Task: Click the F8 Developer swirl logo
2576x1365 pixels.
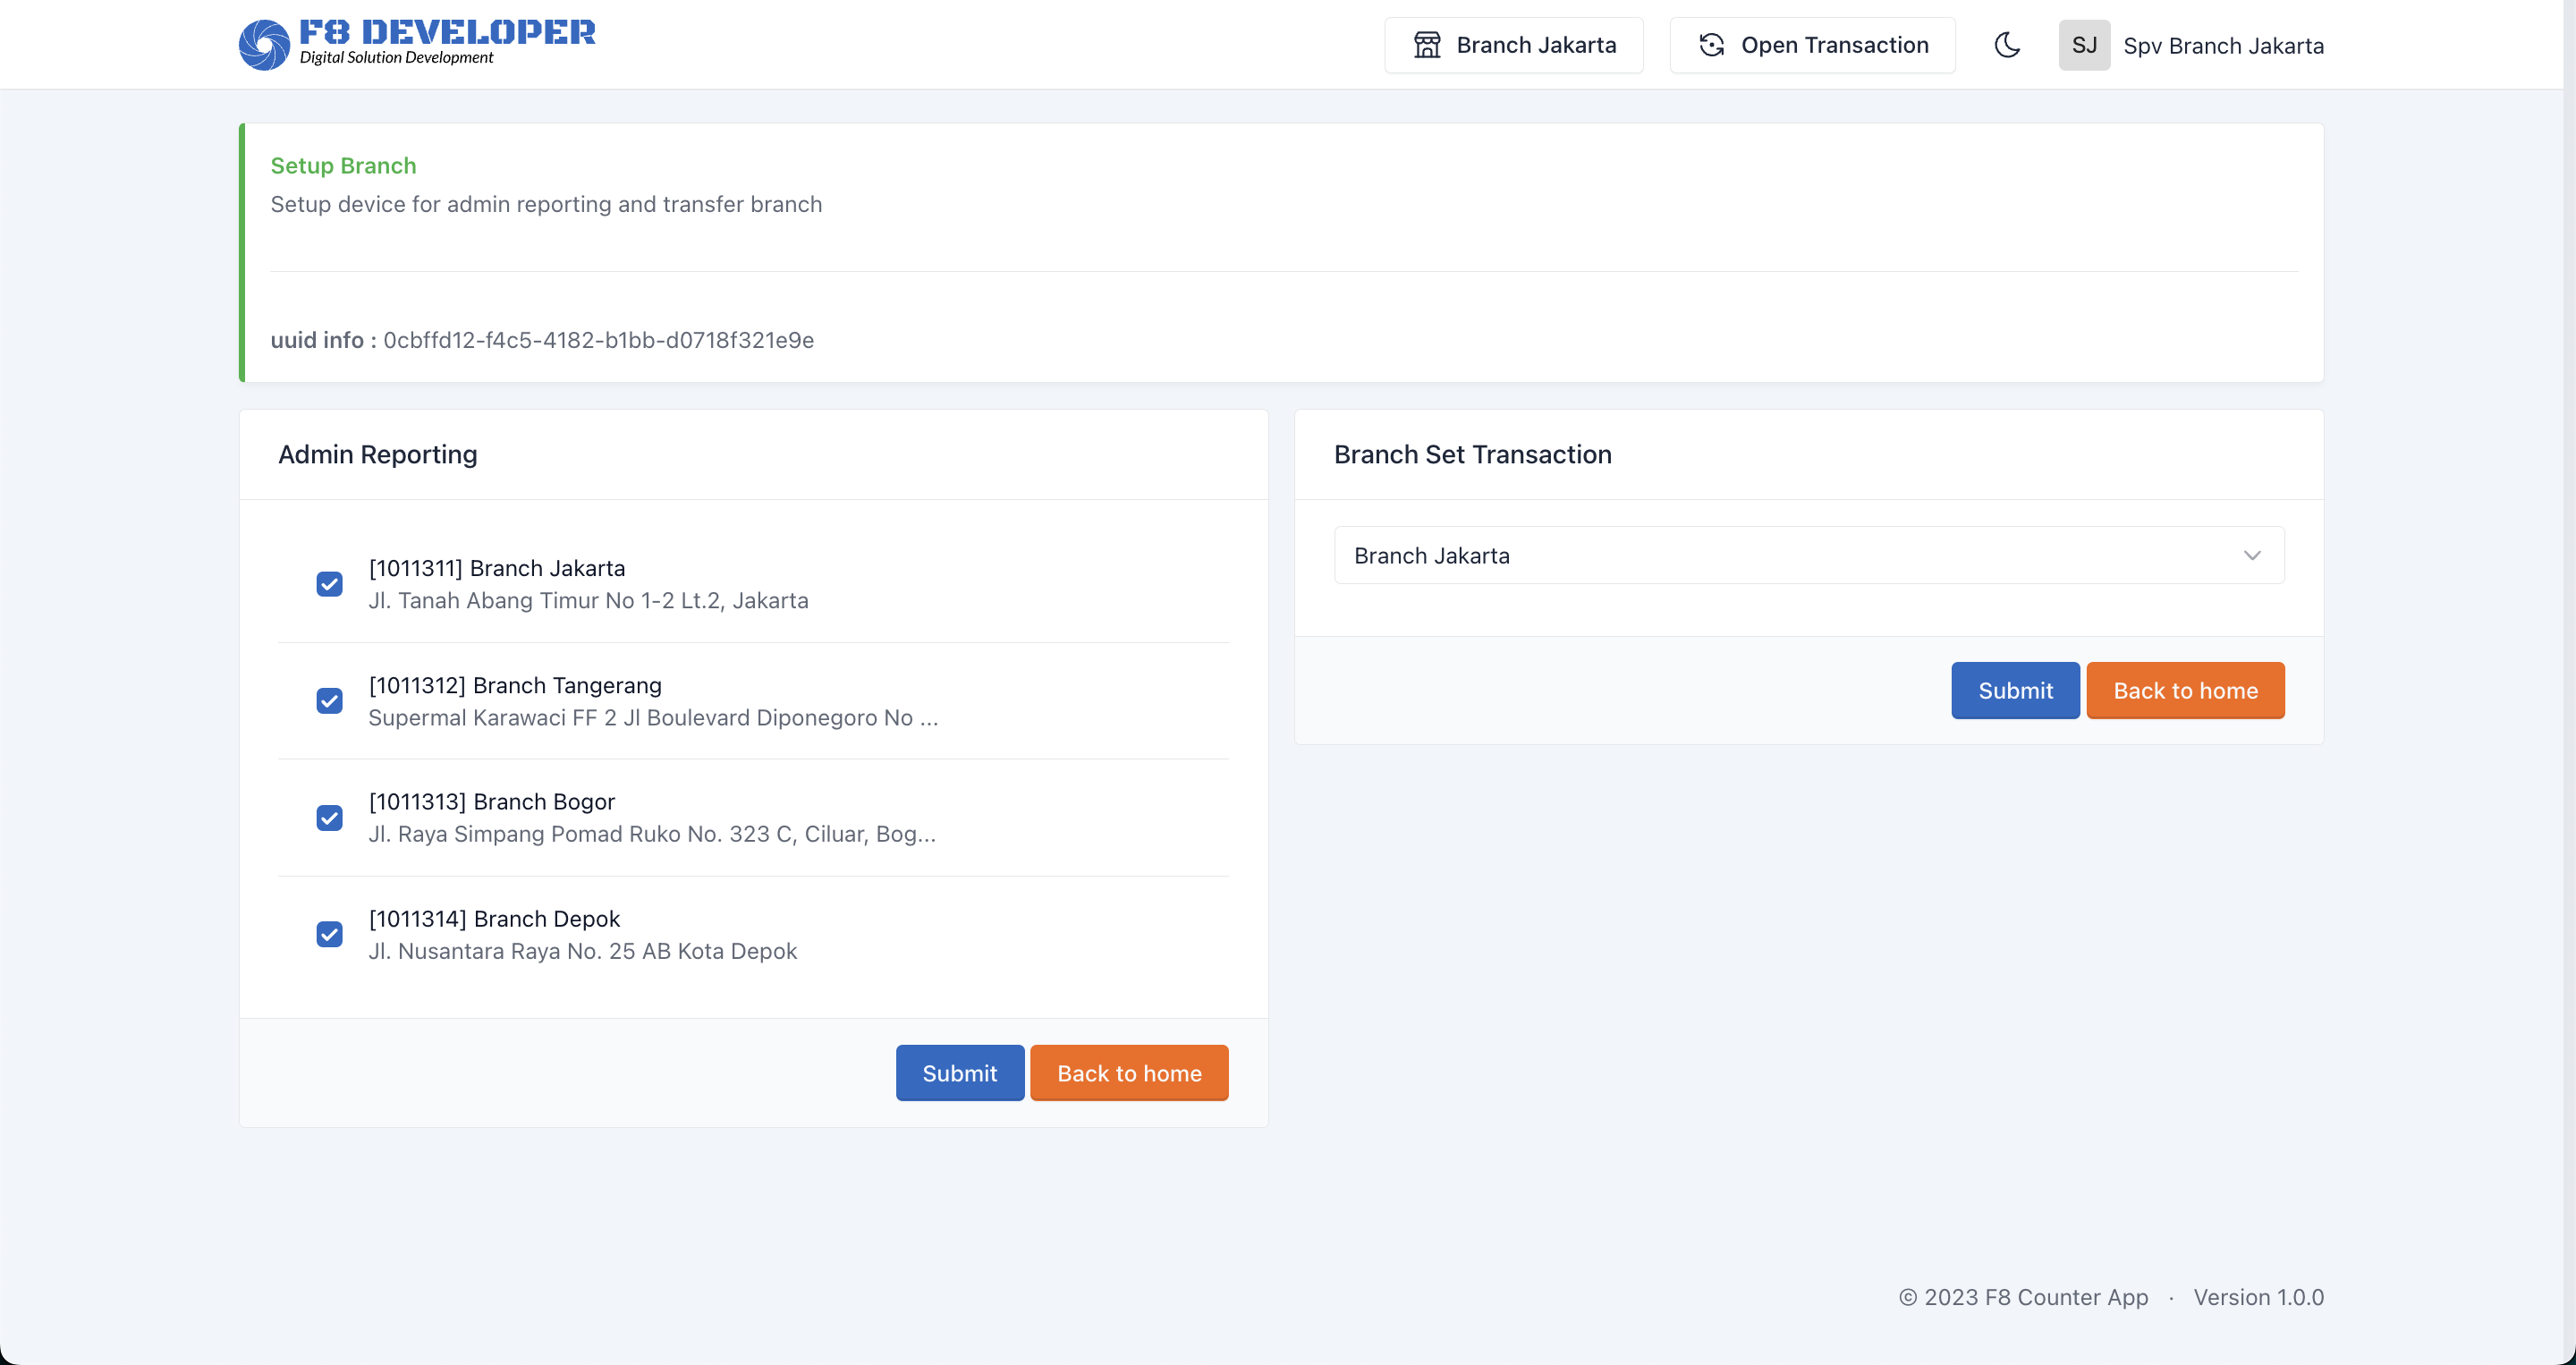Action: 264,45
